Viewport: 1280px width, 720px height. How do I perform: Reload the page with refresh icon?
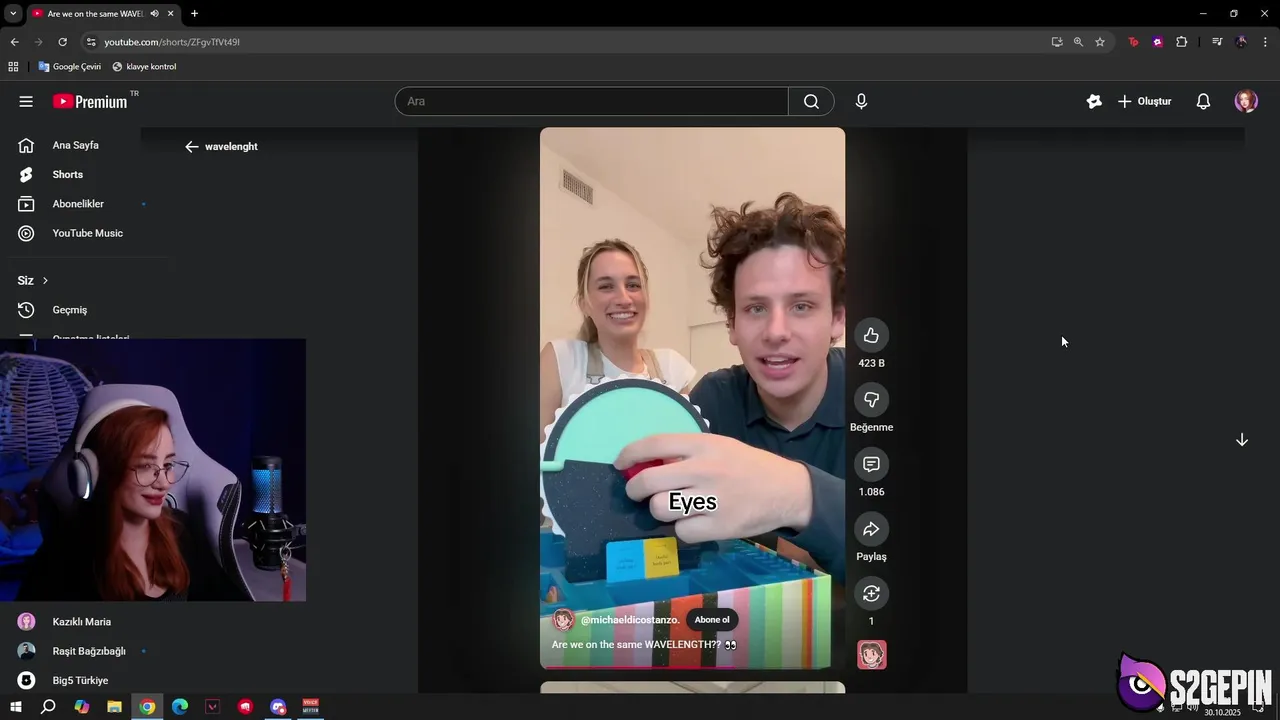coord(62,42)
